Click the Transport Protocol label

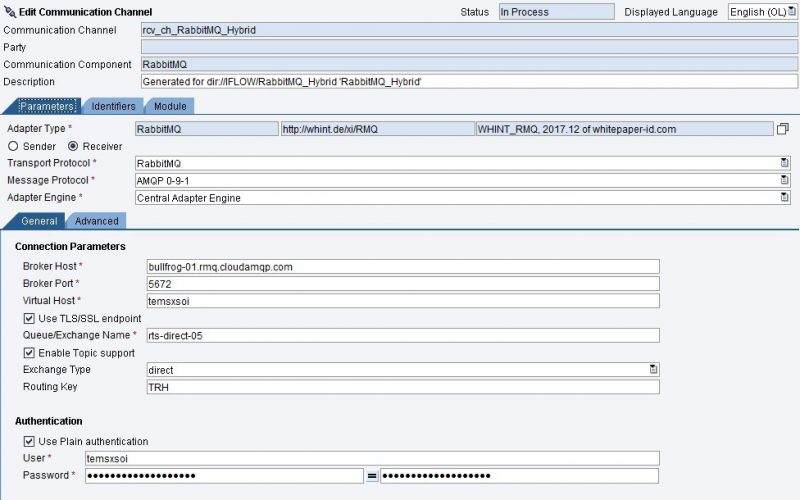48,163
